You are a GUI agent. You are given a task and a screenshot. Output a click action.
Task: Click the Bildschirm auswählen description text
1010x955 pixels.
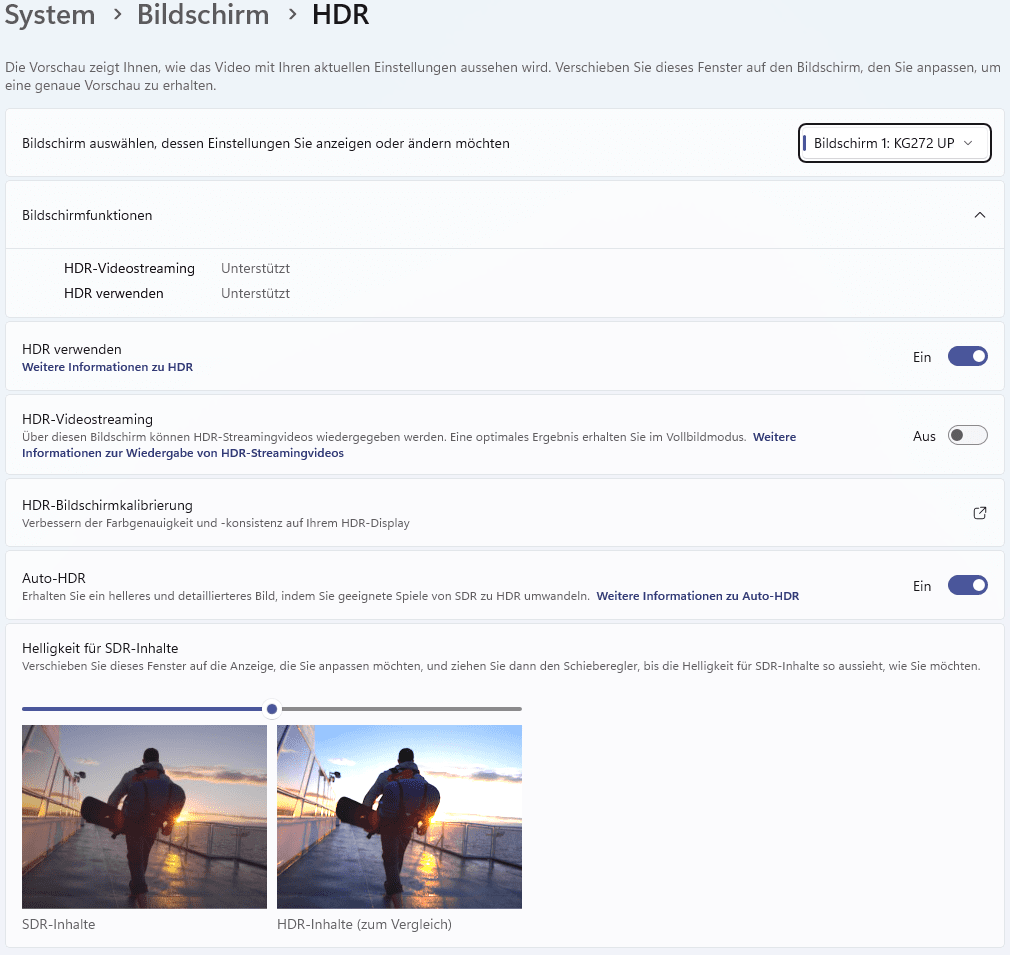pos(265,143)
